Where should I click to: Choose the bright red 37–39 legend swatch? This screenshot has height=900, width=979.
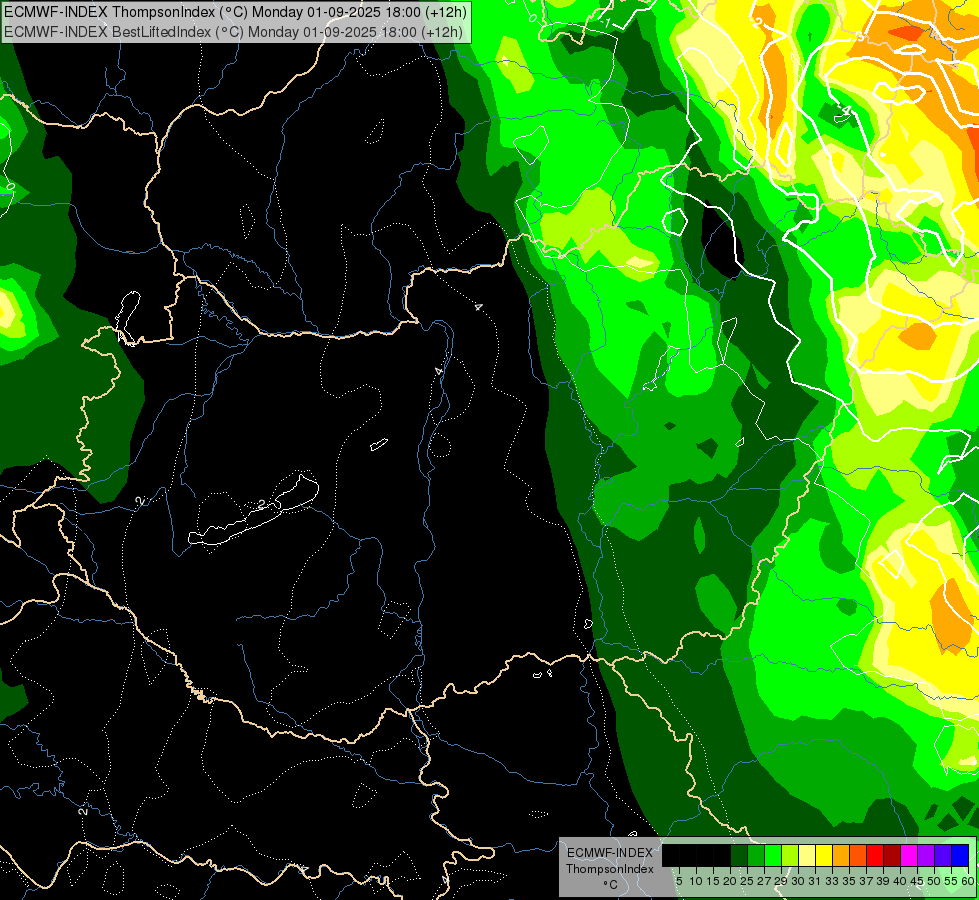(x=875, y=855)
